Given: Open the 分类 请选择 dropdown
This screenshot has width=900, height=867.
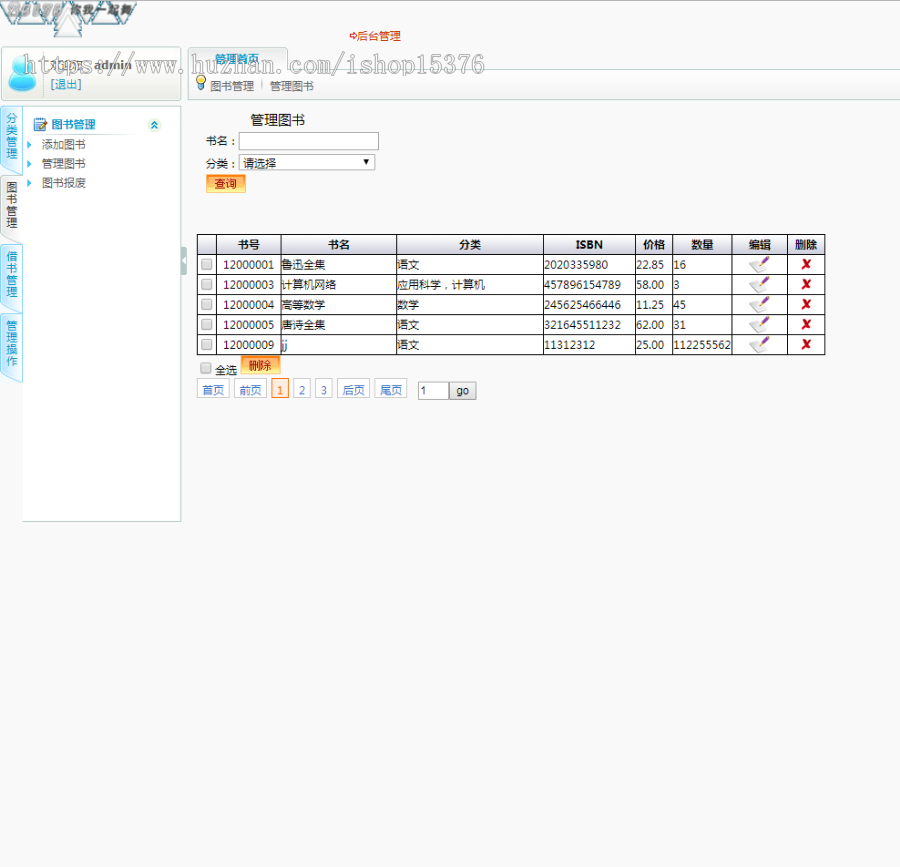Looking at the screenshot, I should click(x=307, y=162).
